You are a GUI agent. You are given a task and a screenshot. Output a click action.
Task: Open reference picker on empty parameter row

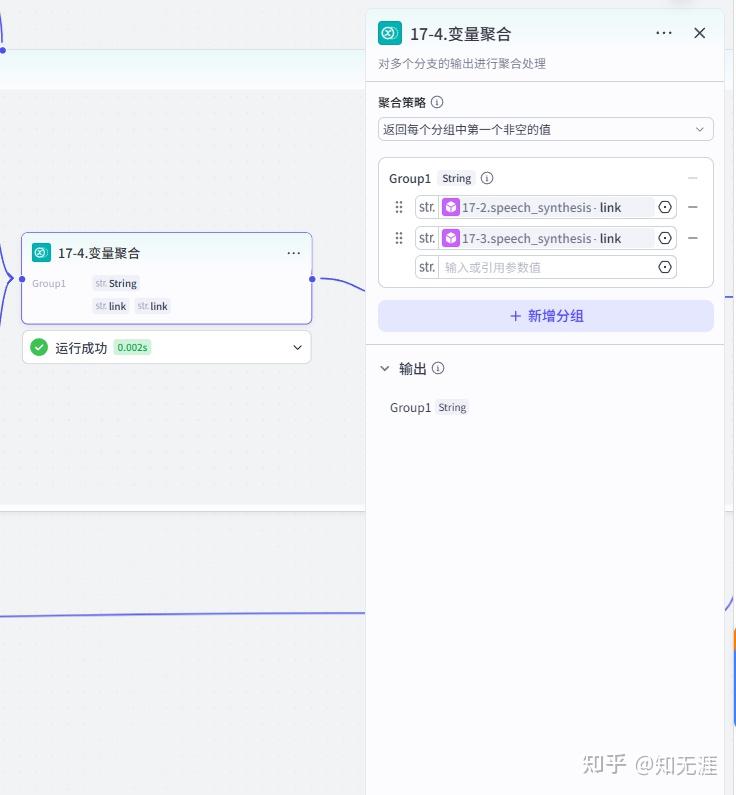tap(665, 267)
